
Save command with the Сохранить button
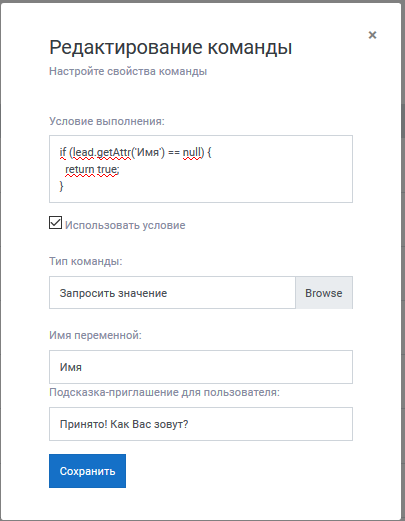87,471
